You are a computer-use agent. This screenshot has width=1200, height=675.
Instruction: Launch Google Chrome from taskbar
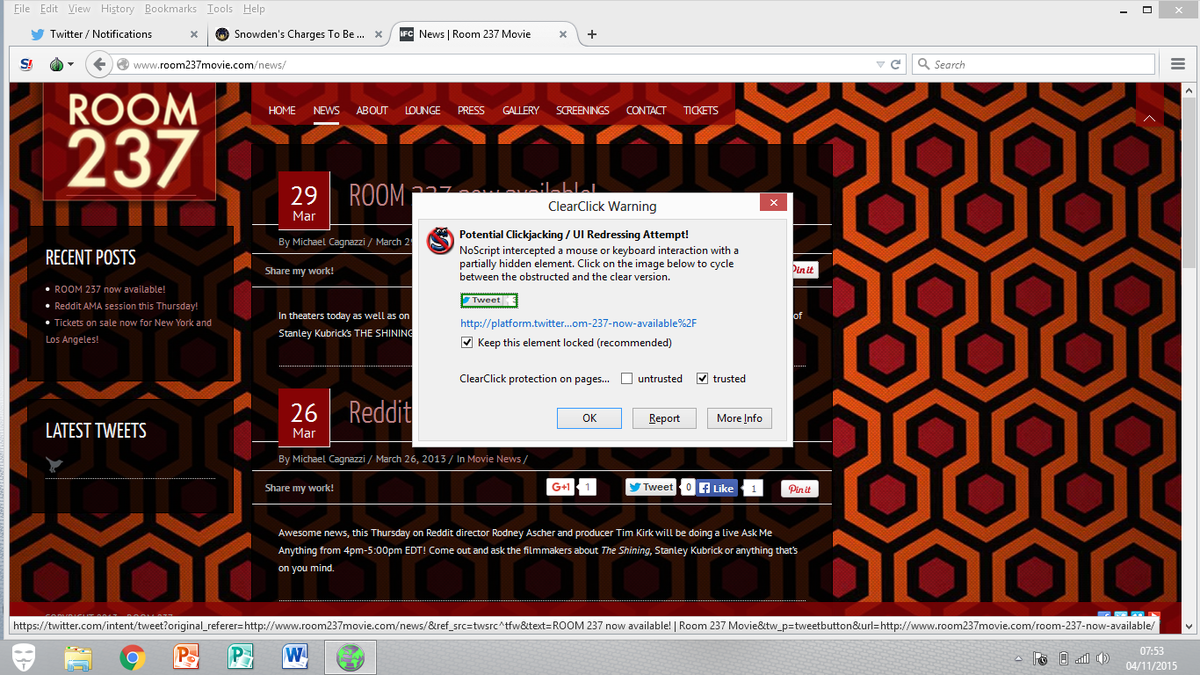[132, 657]
